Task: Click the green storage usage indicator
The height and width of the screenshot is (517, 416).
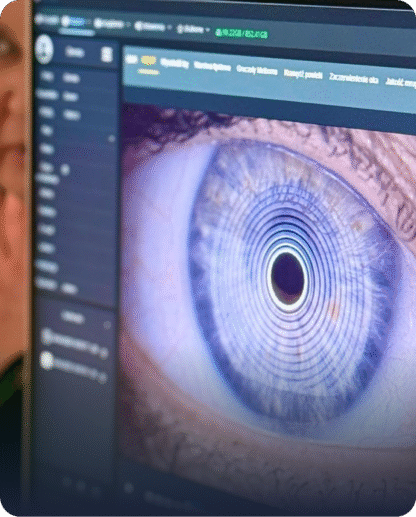Action: [242, 33]
